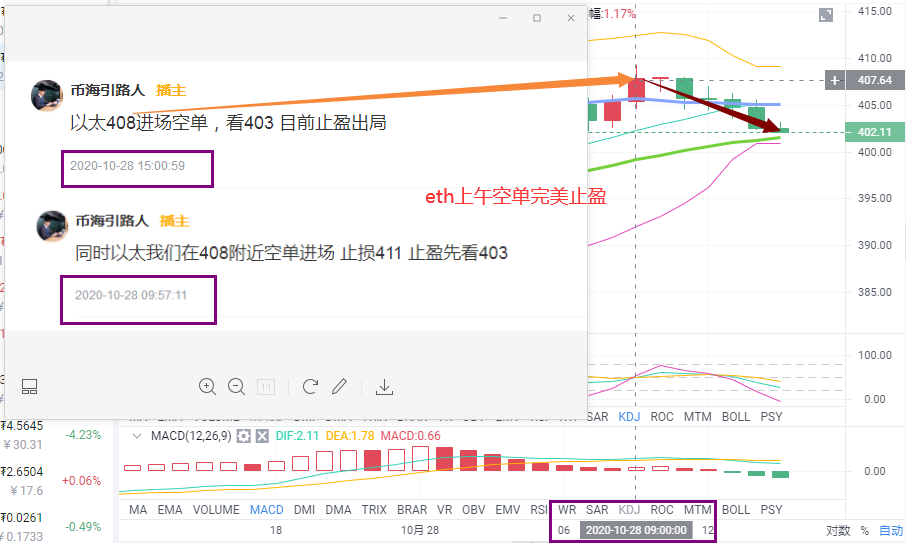906x543 pixels.
Task: Open MACD(12,26,9) settings gear
Action: tap(244, 436)
